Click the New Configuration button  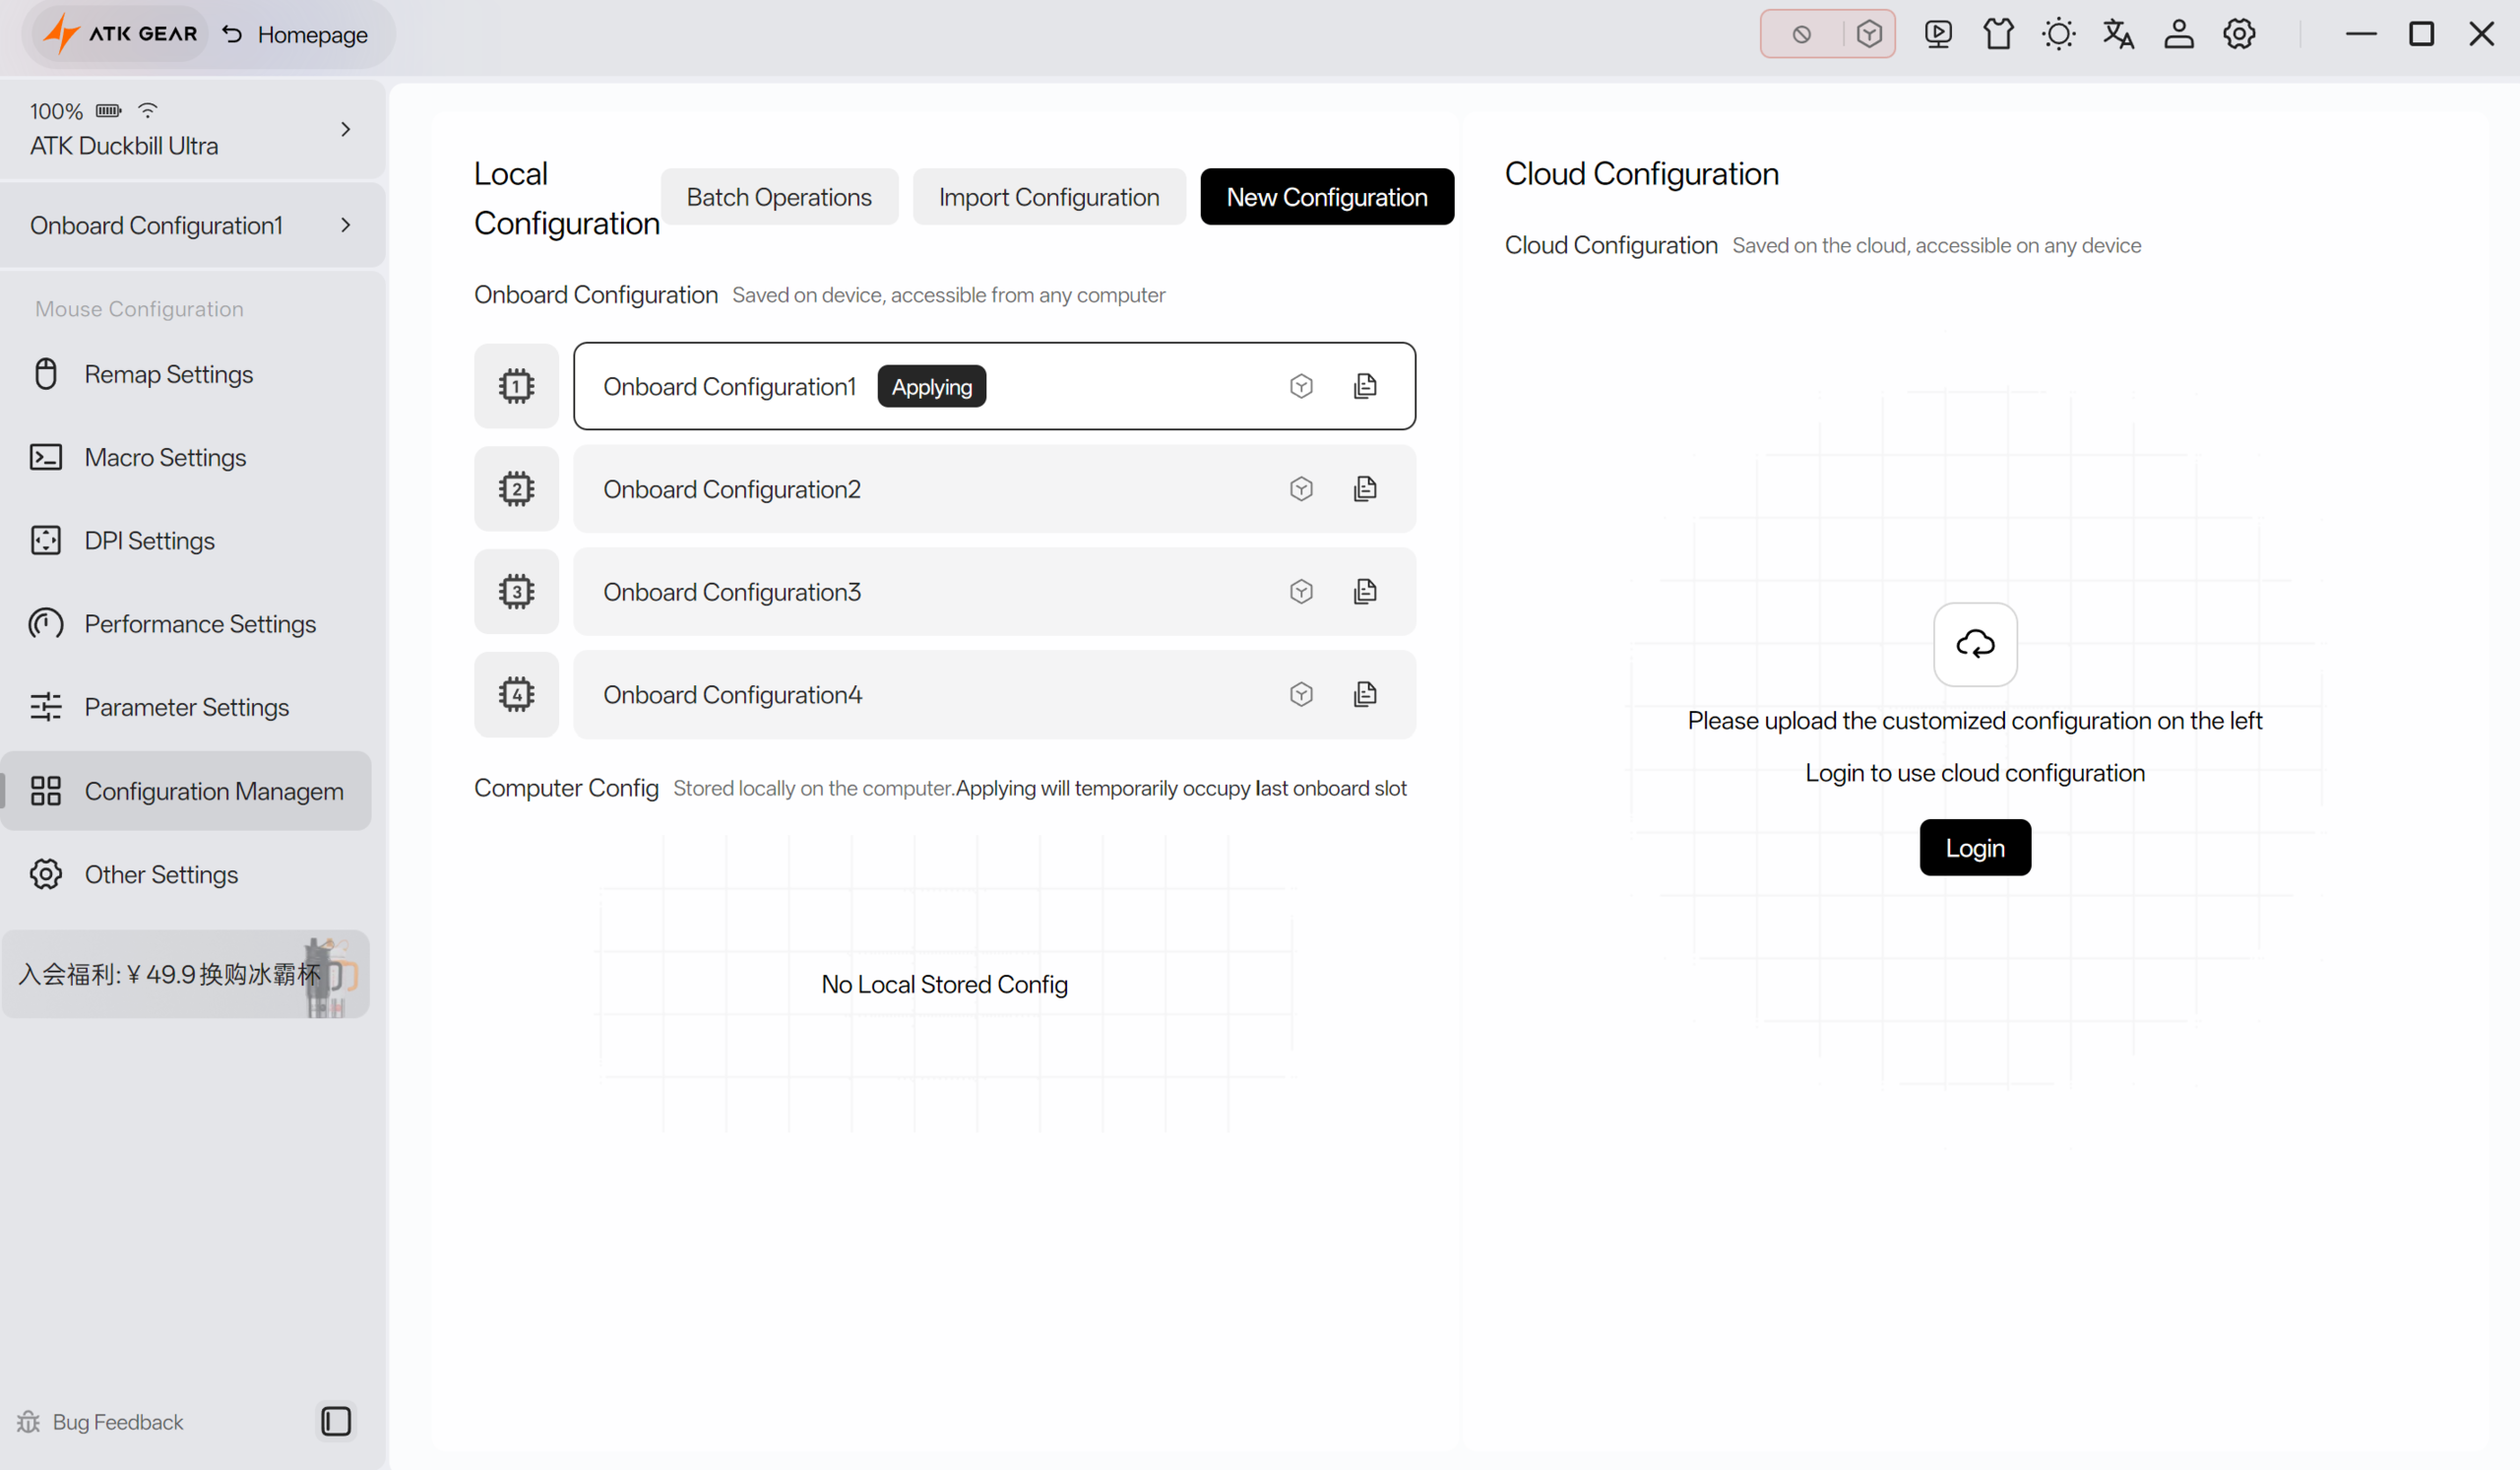click(x=1326, y=197)
